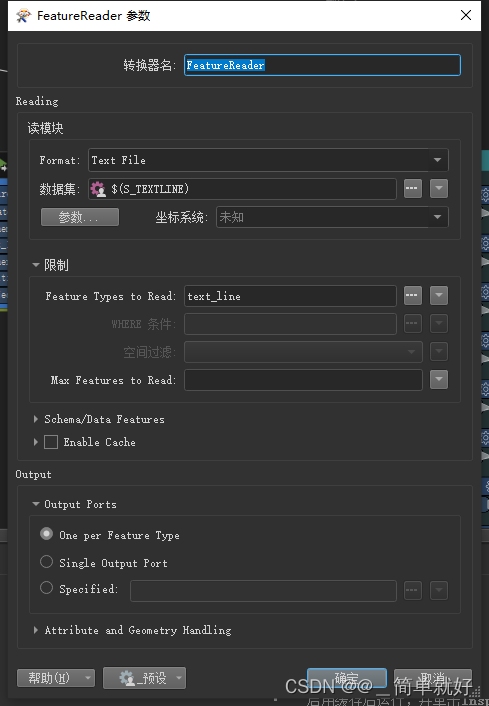Click into the 转换器名 name field
The image size is (489, 706).
322,65
